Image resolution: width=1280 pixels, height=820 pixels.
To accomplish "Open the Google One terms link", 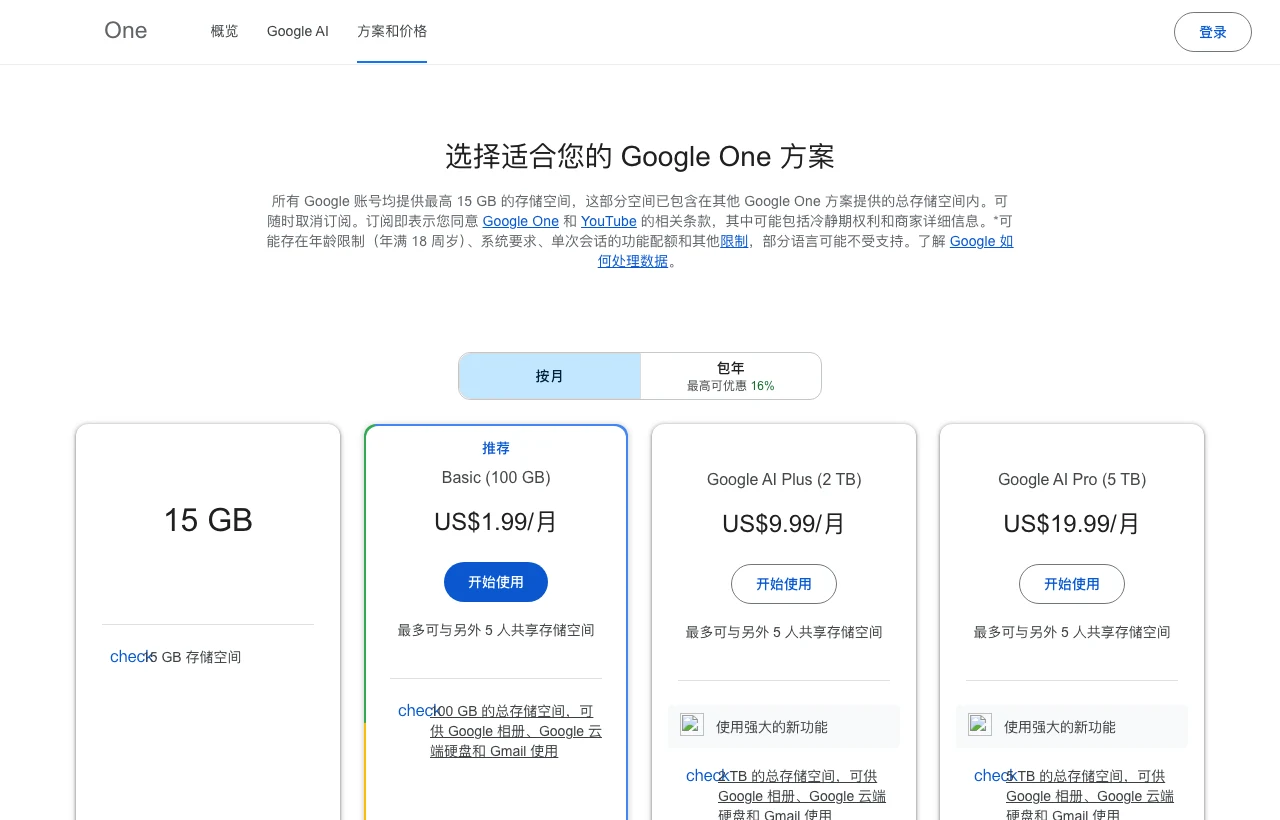I will click(x=521, y=221).
